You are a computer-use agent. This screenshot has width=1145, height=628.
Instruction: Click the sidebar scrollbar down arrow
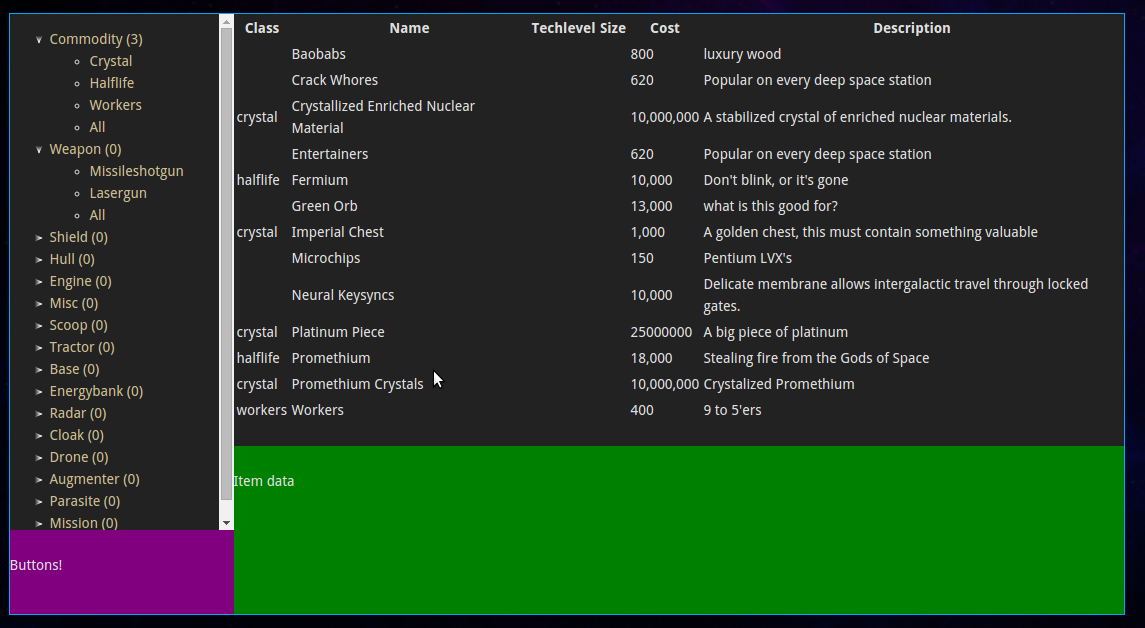click(x=226, y=522)
